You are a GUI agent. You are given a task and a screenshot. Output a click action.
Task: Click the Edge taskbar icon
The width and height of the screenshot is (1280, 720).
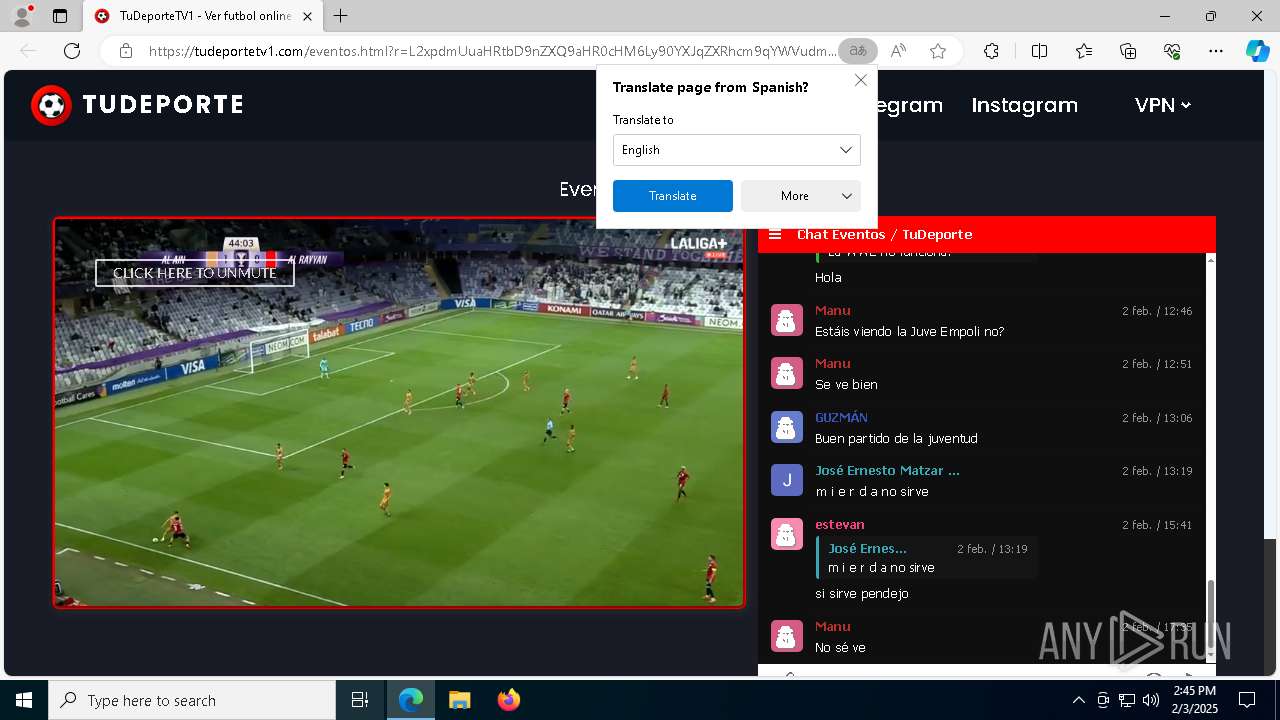point(411,700)
